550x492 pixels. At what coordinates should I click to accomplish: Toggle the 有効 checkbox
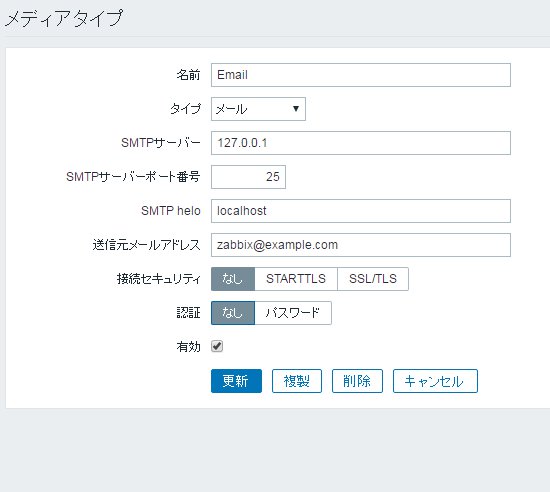[x=217, y=346]
